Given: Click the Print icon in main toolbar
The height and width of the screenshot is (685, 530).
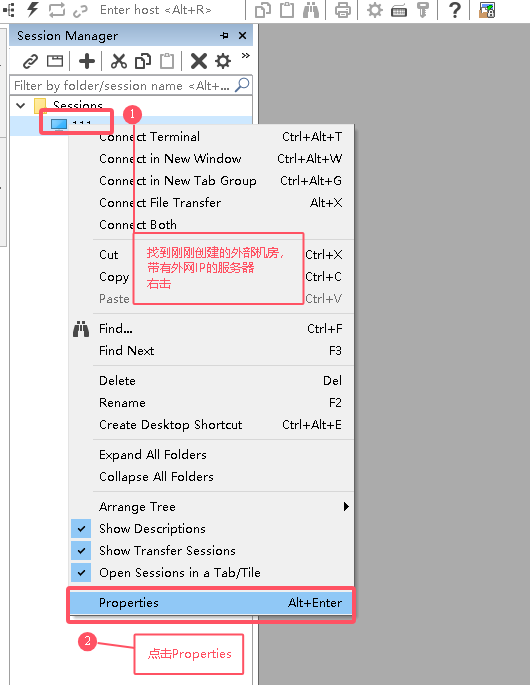Looking at the screenshot, I should point(343,10).
